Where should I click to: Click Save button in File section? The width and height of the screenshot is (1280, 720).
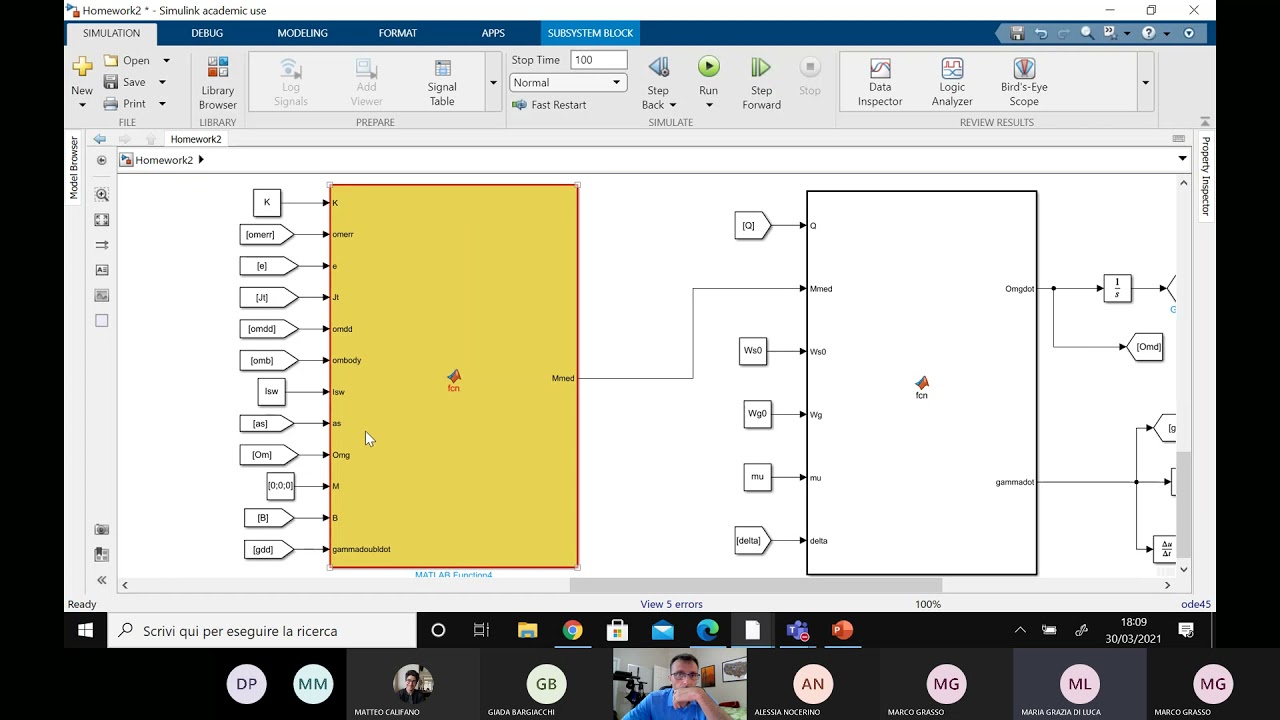click(124, 82)
